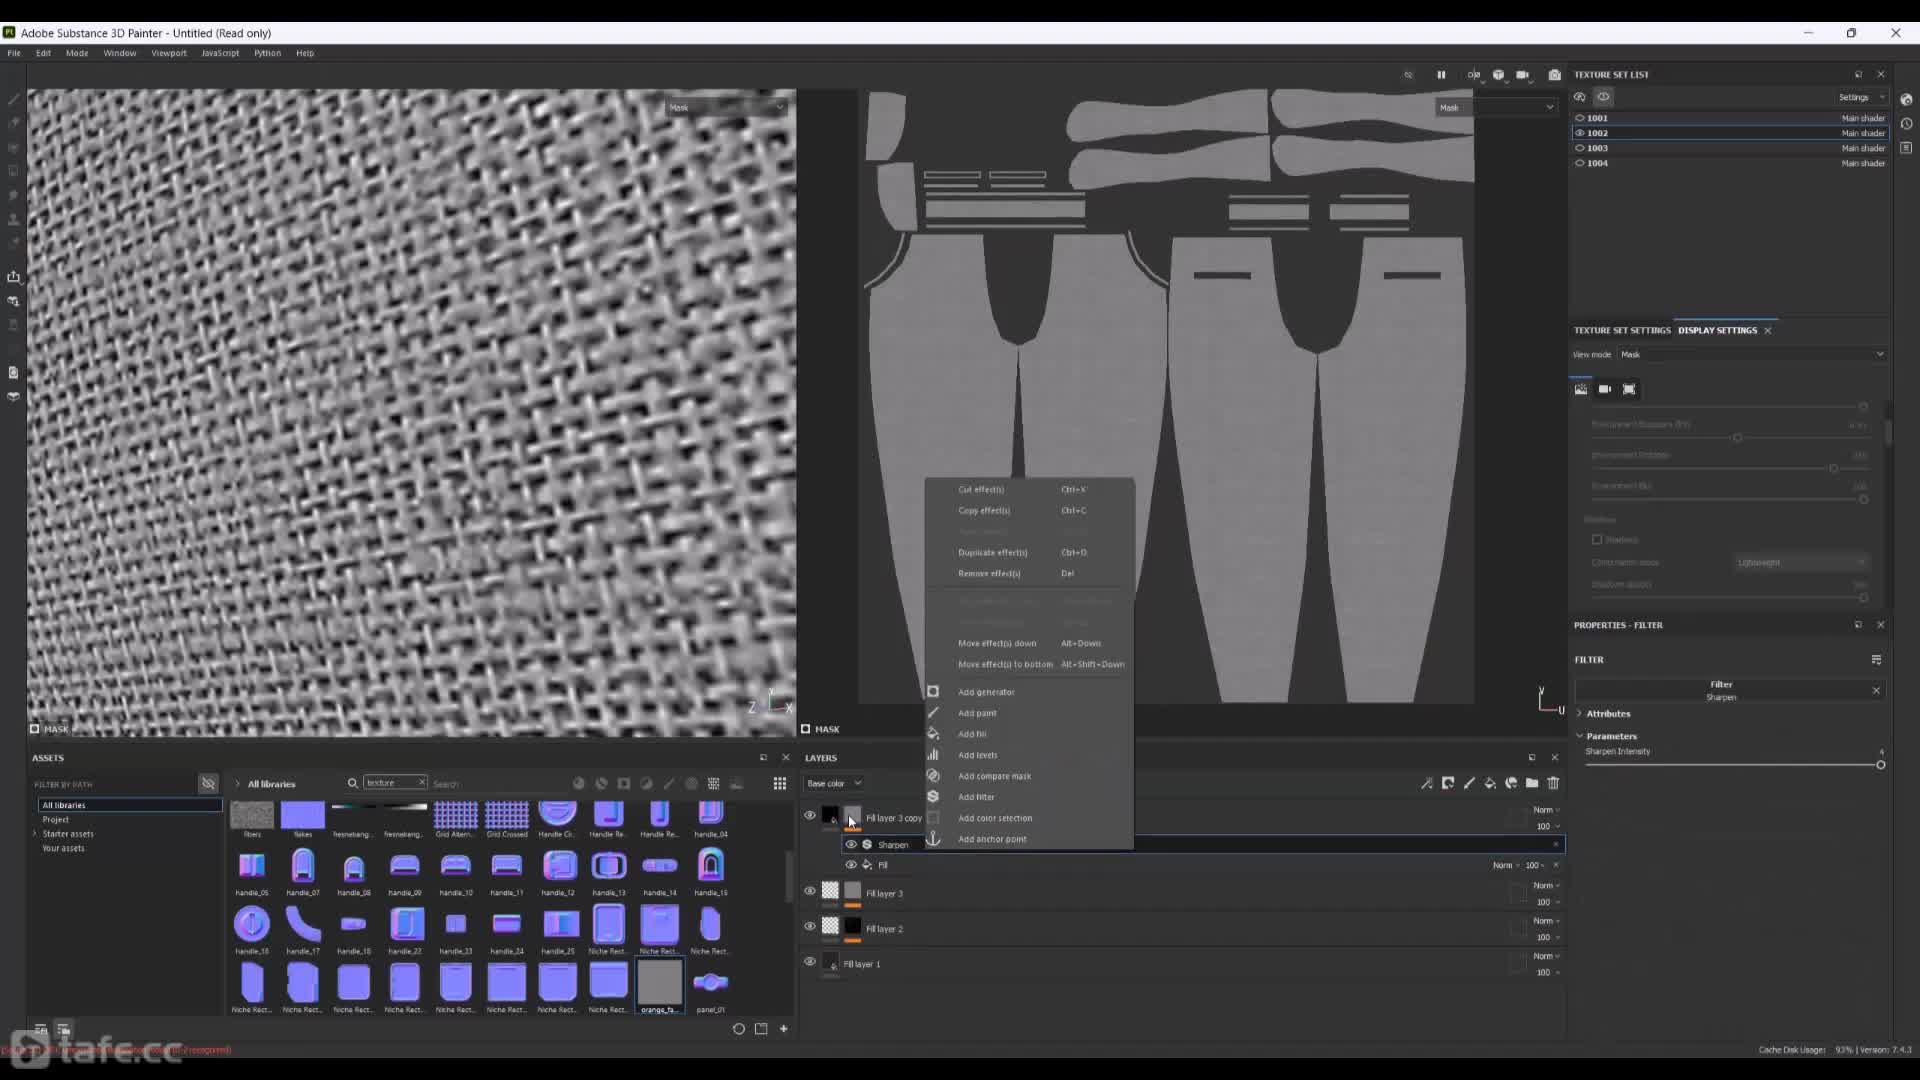Pause the viewport rendering engine
1920x1080 pixels.
tap(1441, 75)
